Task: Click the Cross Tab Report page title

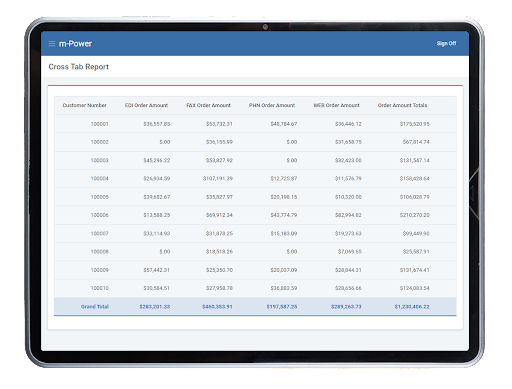Action: click(79, 67)
